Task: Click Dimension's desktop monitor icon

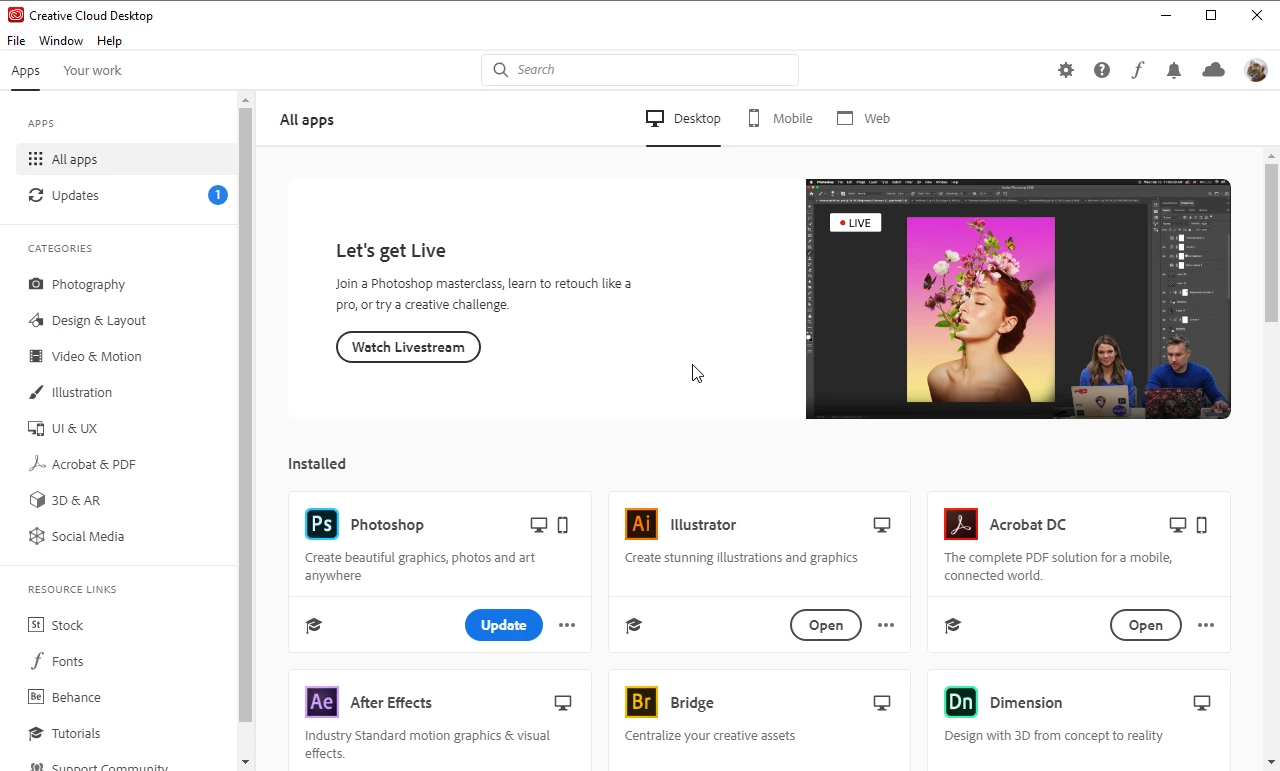Action: pyautogui.click(x=1202, y=703)
